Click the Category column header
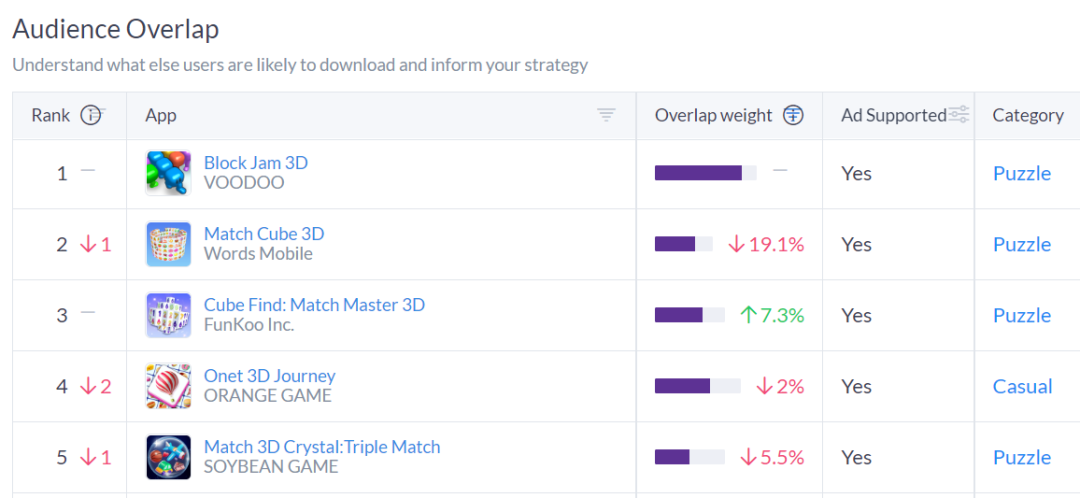1080x498 pixels. pyautogui.click(x=1027, y=115)
